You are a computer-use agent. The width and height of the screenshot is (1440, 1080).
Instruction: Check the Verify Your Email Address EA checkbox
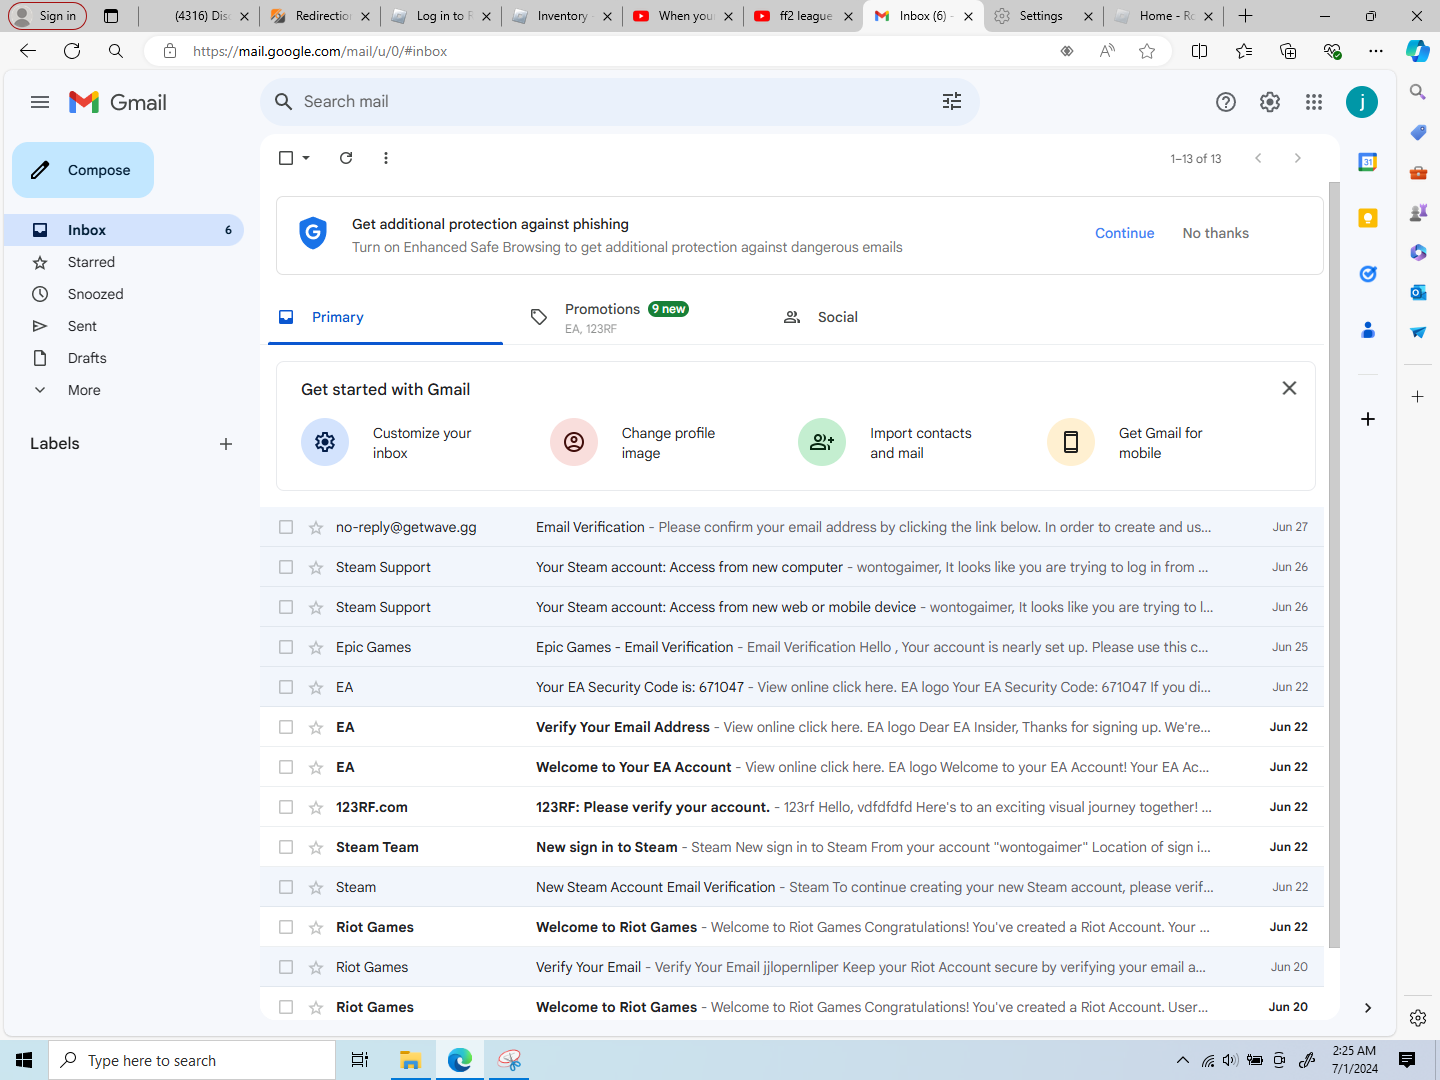286,727
